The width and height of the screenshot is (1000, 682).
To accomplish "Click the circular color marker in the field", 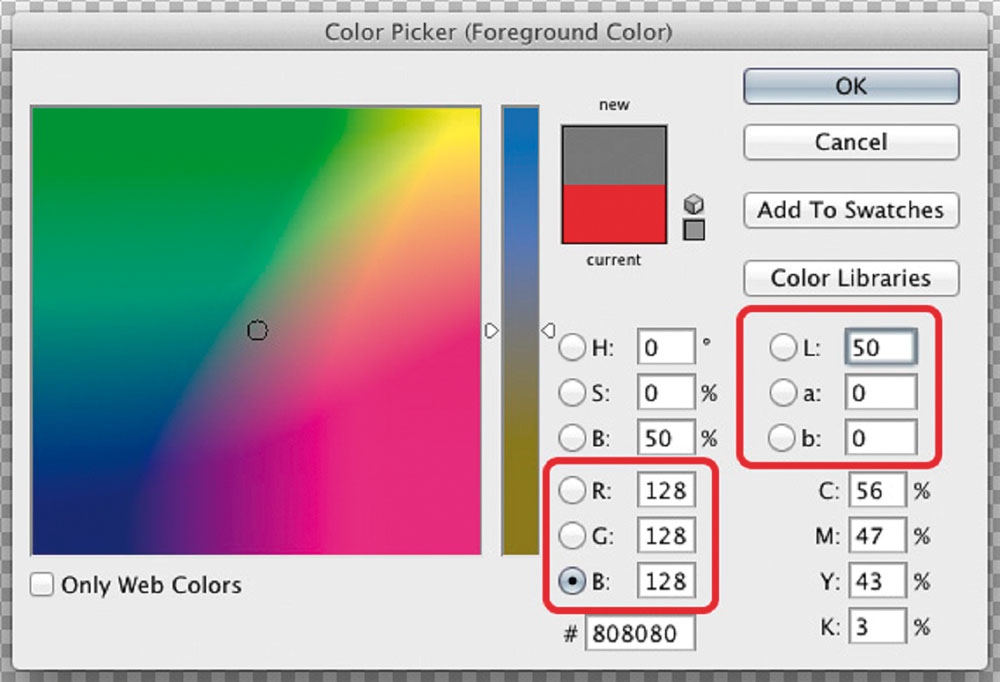I will click(257, 330).
